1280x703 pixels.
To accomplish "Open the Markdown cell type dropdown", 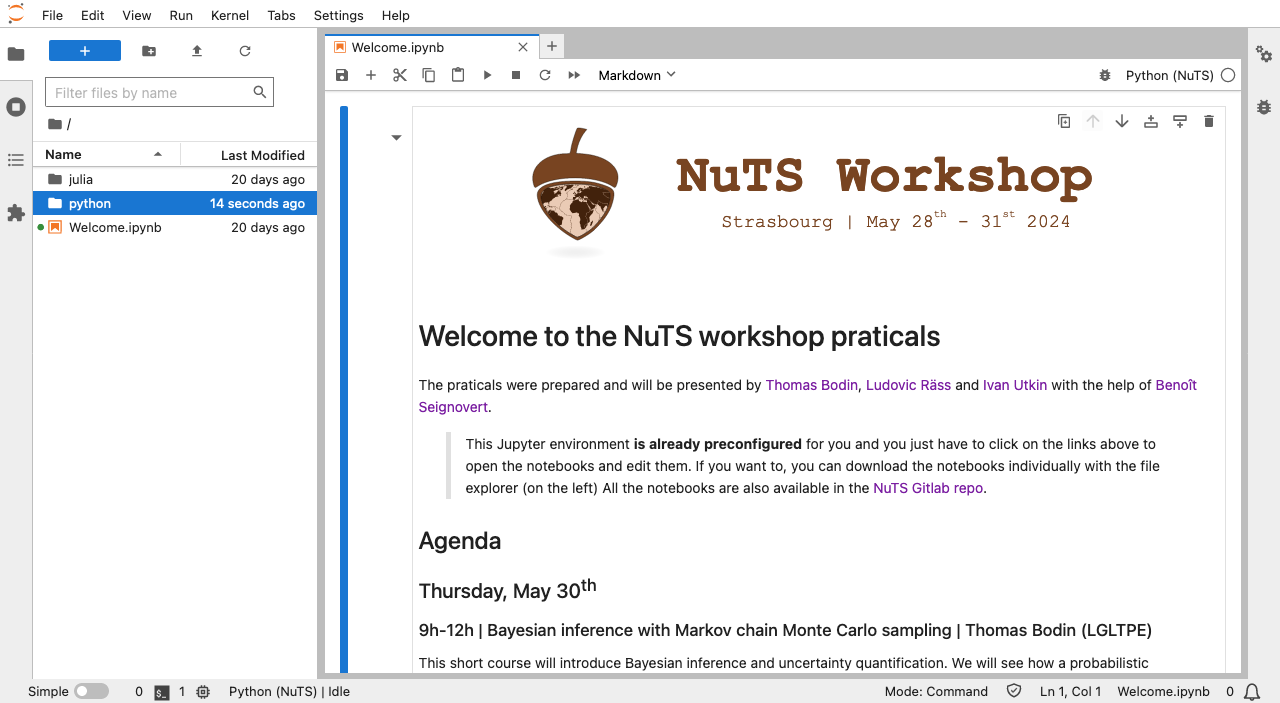I will pyautogui.click(x=637, y=75).
